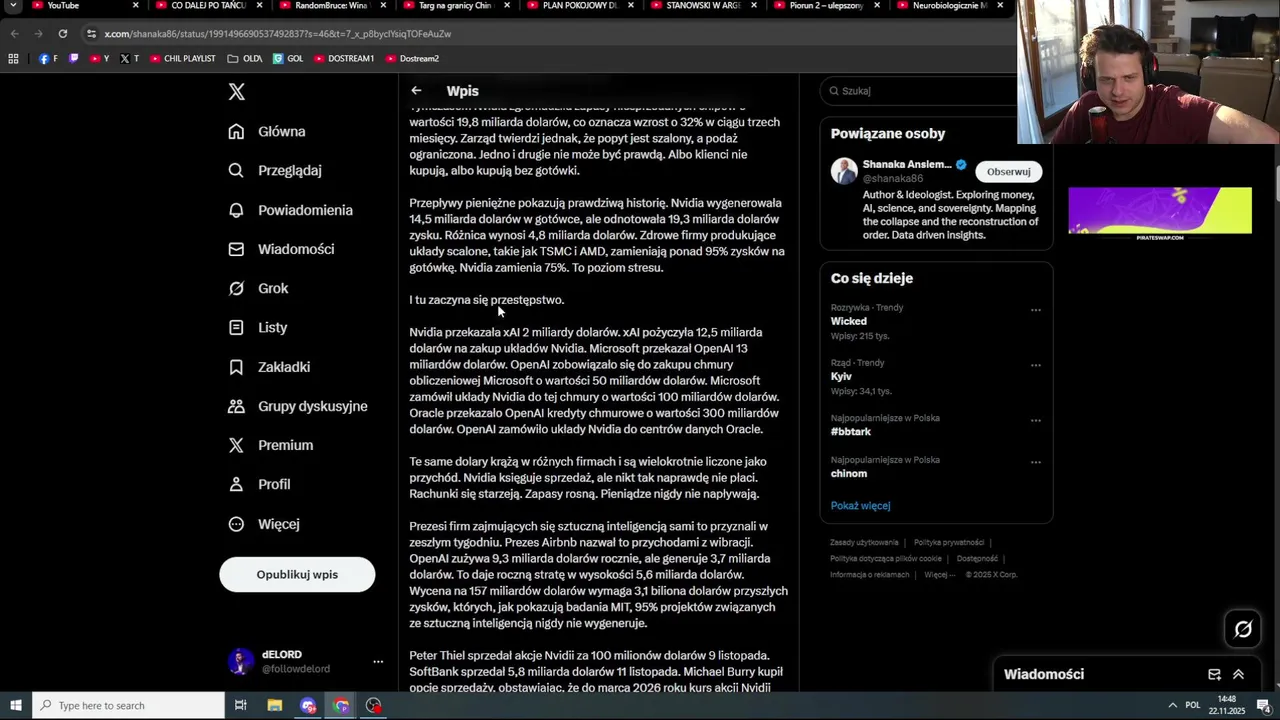Open Premium page

(270, 445)
